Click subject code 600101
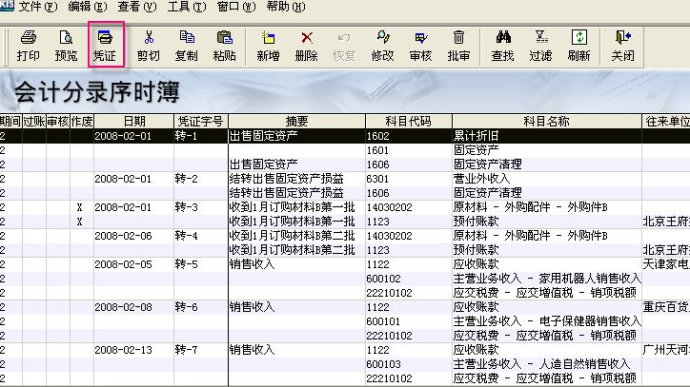The width and height of the screenshot is (690, 387). pyautogui.click(x=383, y=321)
